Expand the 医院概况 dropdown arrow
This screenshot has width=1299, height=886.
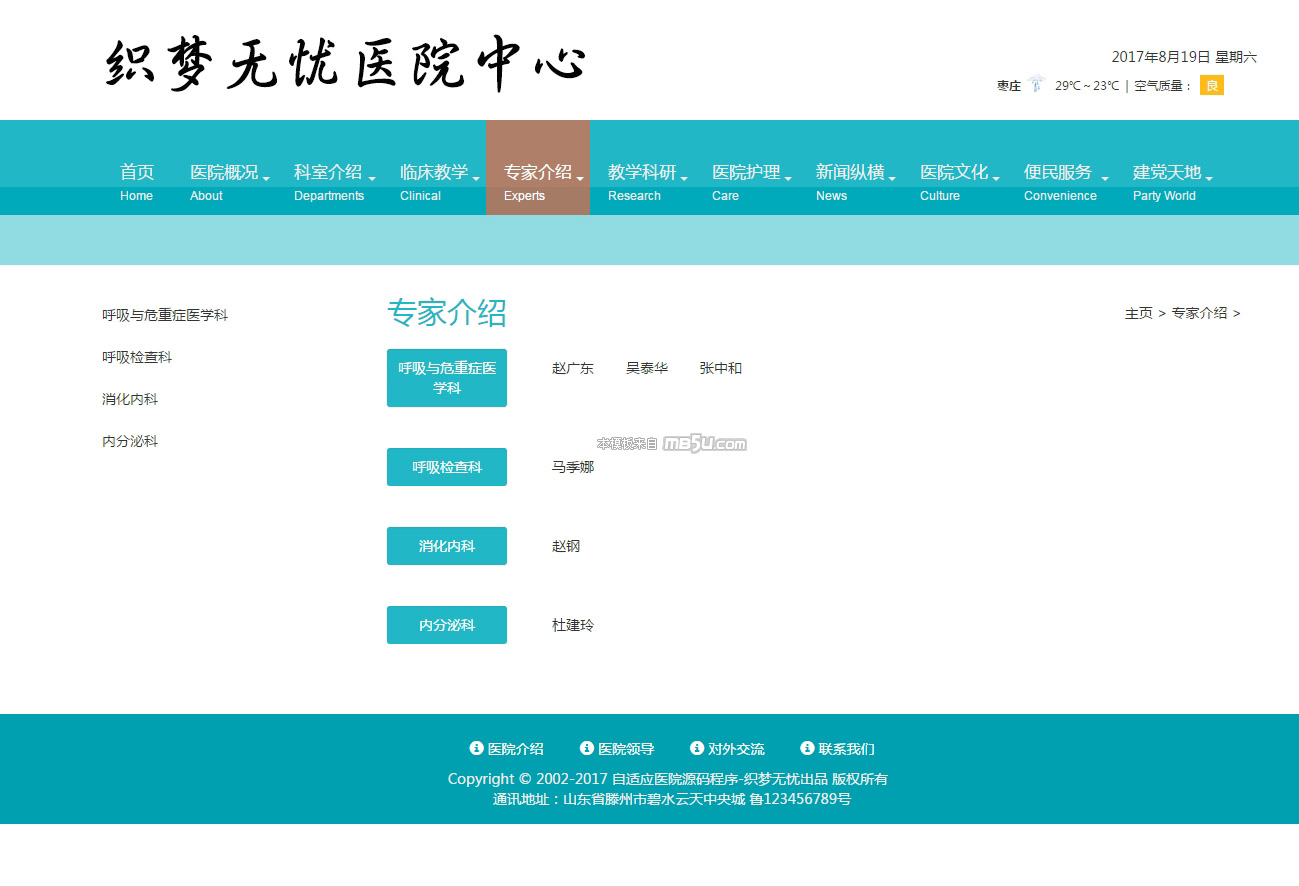point(267,179)
